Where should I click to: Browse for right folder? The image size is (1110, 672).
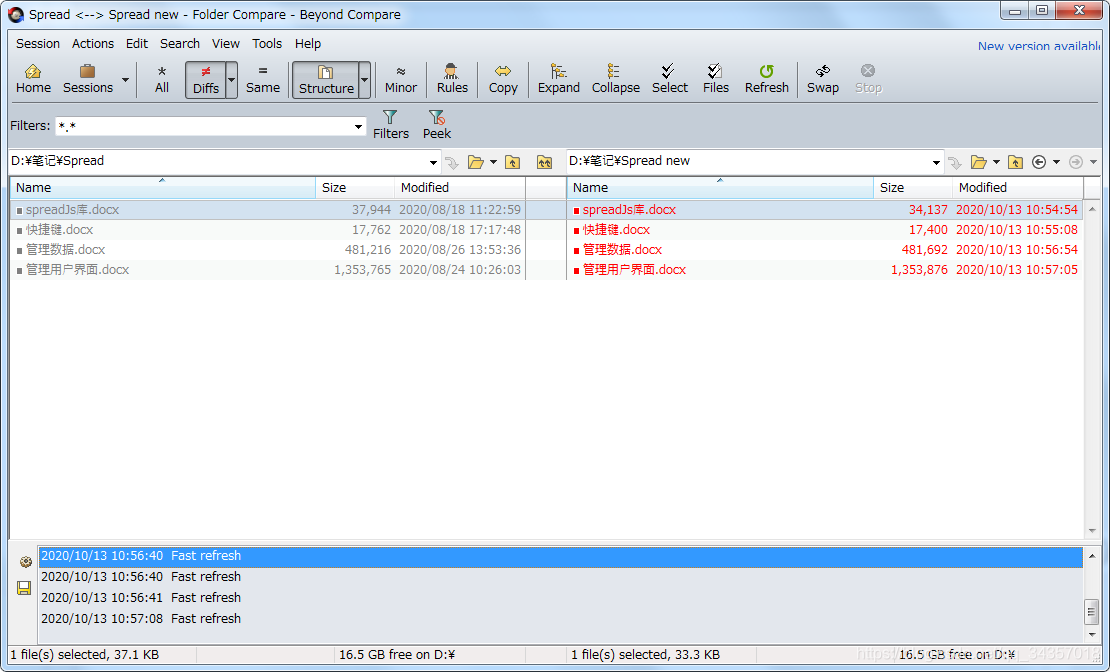click(x=978, y=162)
